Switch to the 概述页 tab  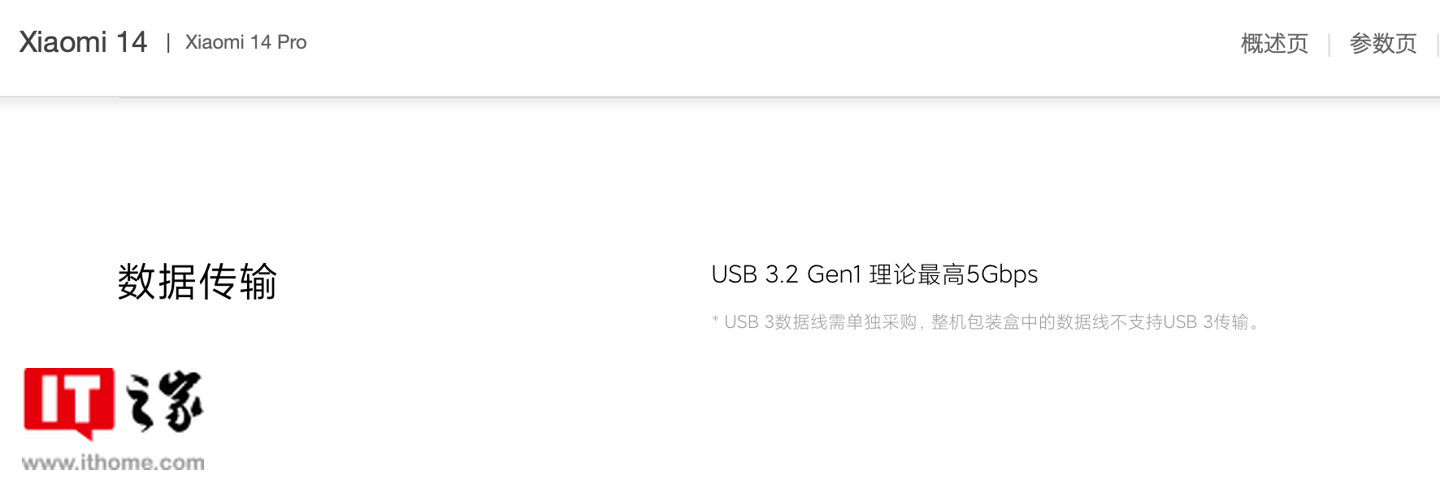1274,44
